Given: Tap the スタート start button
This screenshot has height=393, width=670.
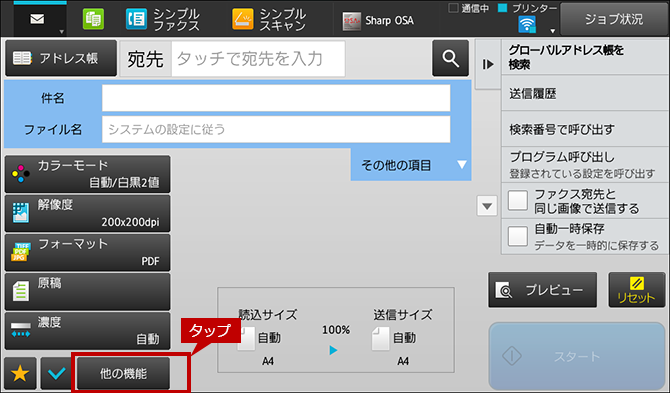Looking at the screenshot, I should tap(577, 356).
